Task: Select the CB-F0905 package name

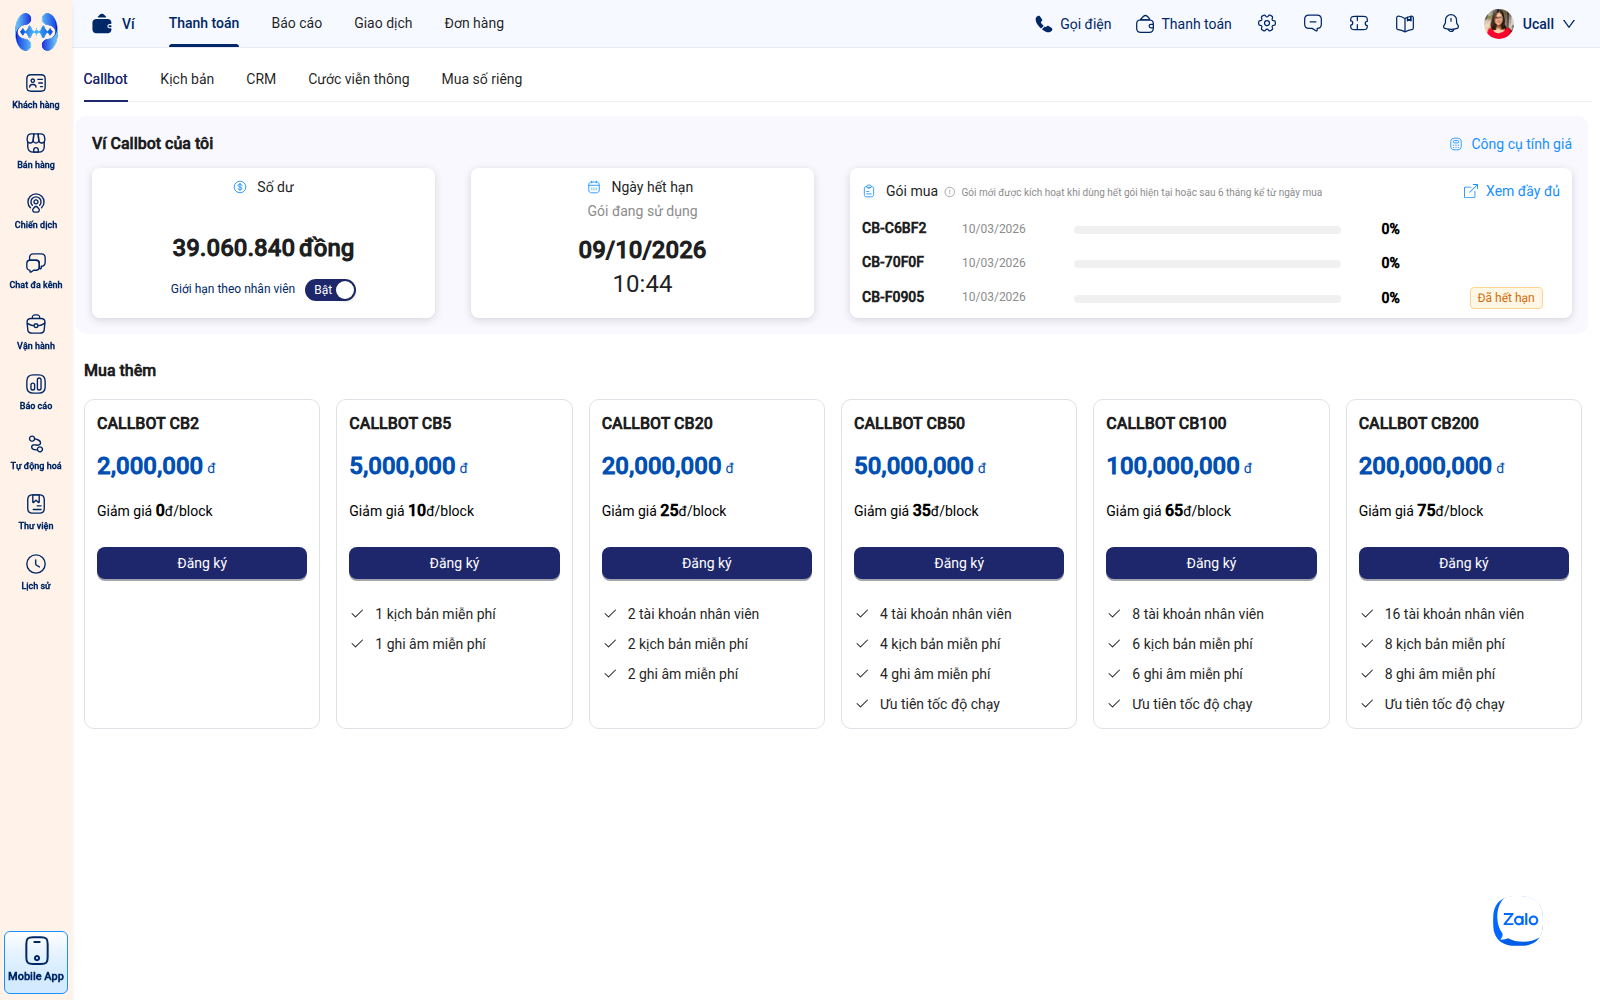Action: (893, 297)
